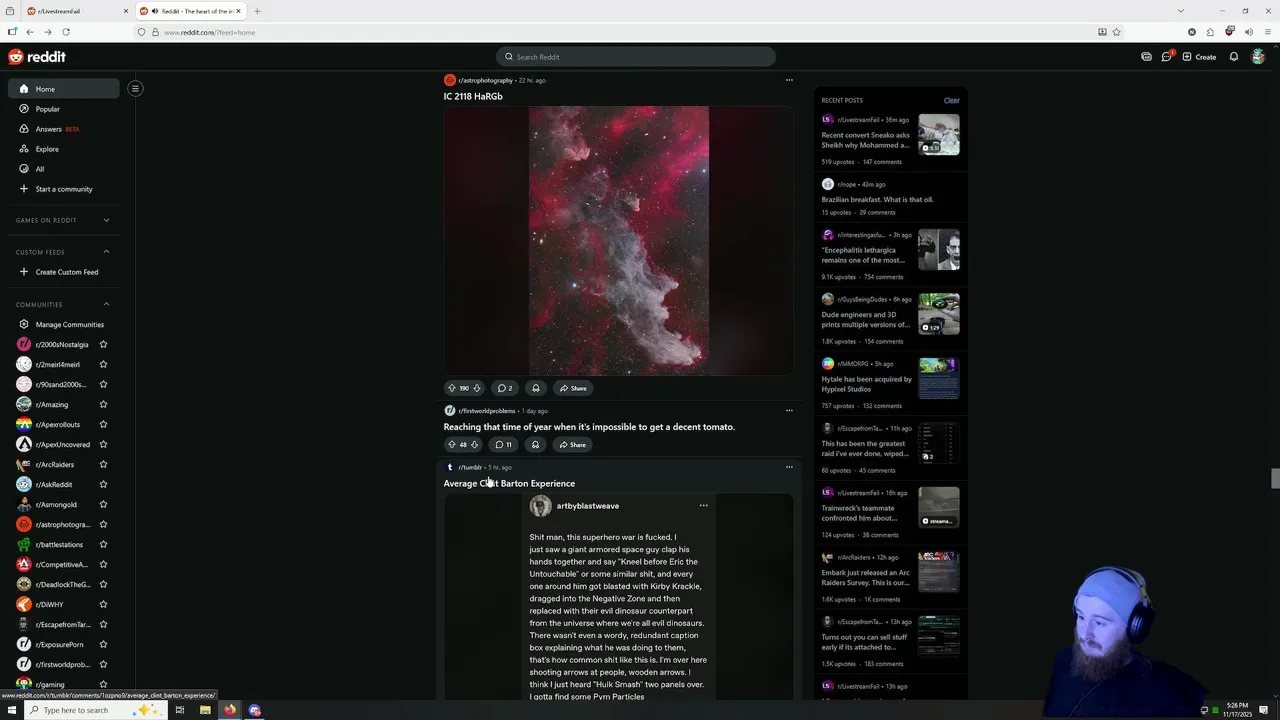1280x720 pixels.
Task: Go back in browser history
Action: pos(30,32)
